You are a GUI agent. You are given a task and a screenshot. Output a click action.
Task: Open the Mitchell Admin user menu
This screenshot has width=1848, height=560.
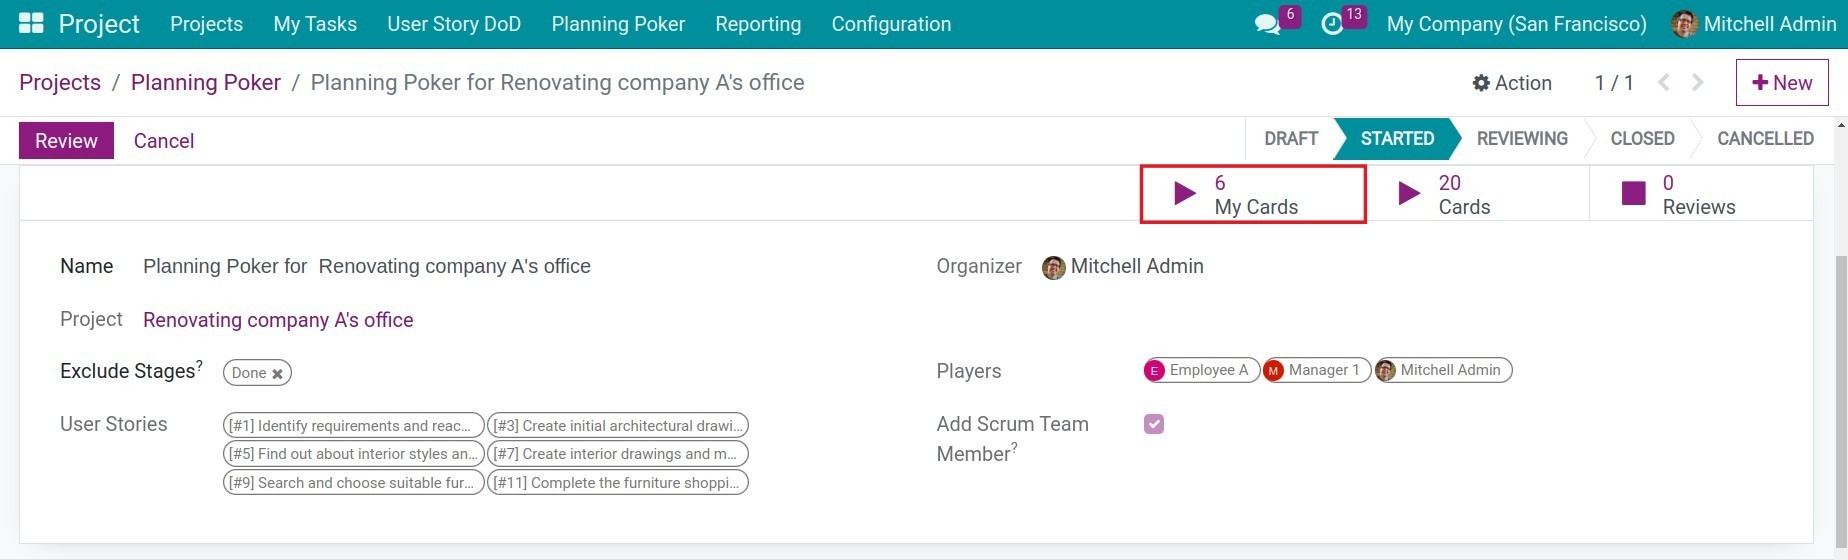click(1754, 24)
